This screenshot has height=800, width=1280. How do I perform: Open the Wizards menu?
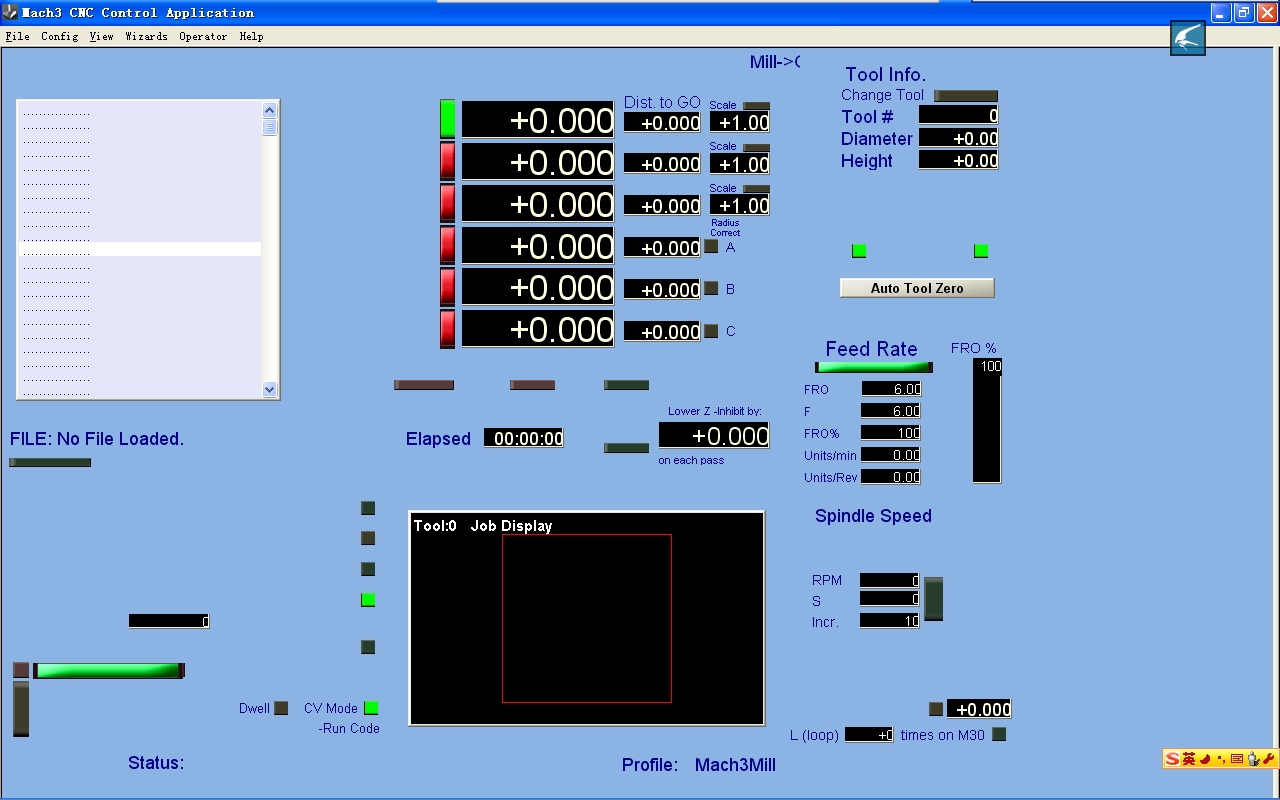coord(146,36)
